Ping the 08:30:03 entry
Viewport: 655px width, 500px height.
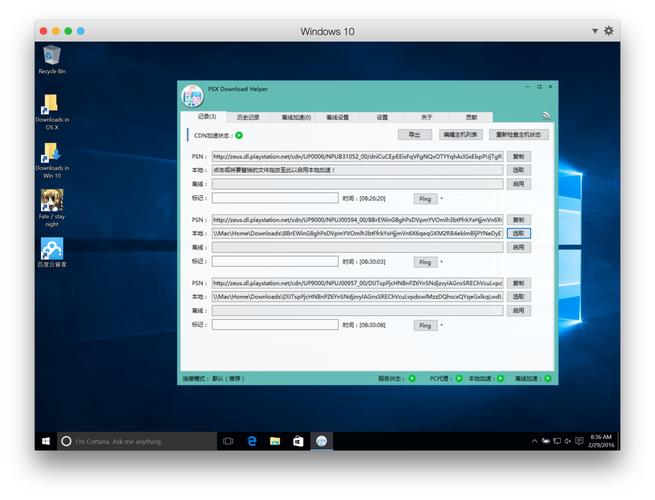tap(425, 262)
